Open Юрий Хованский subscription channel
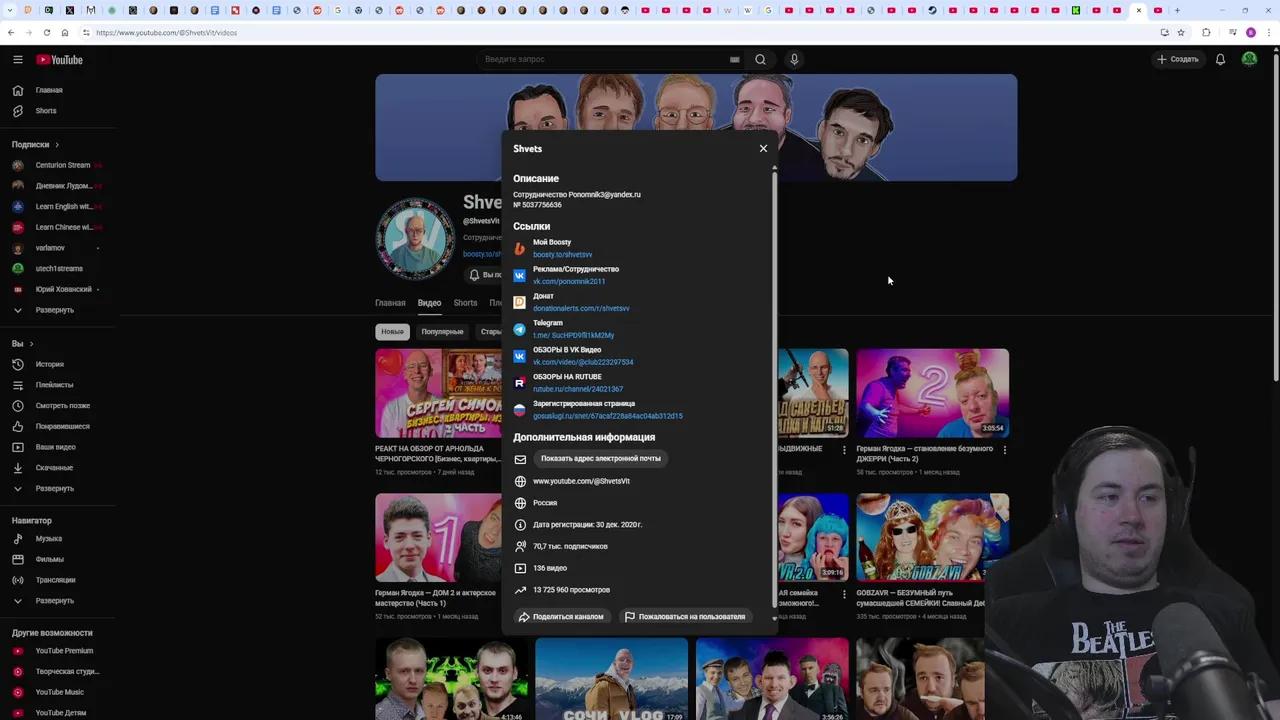Screen dimensions: 1280x720 63,289
